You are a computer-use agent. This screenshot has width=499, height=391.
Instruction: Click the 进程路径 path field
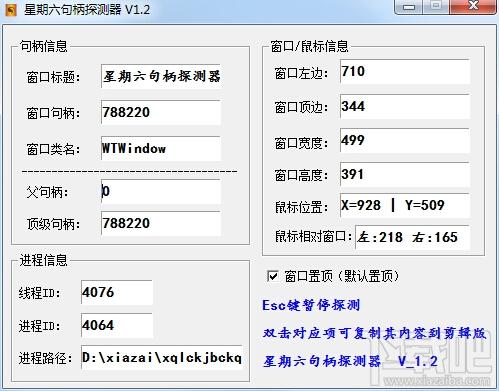coord(162,357)
